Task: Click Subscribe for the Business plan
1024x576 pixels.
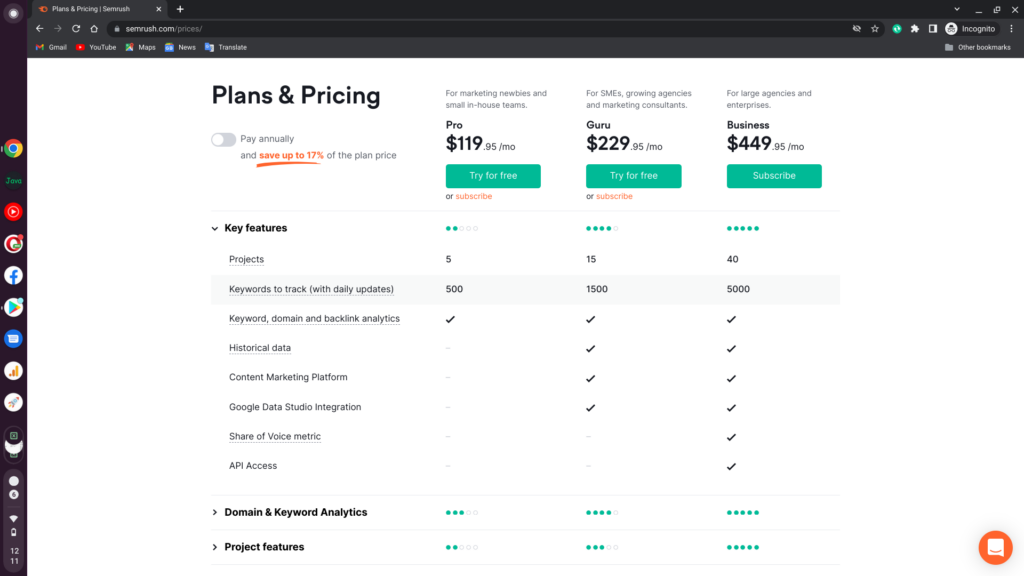Action: (x=774, y=176)
